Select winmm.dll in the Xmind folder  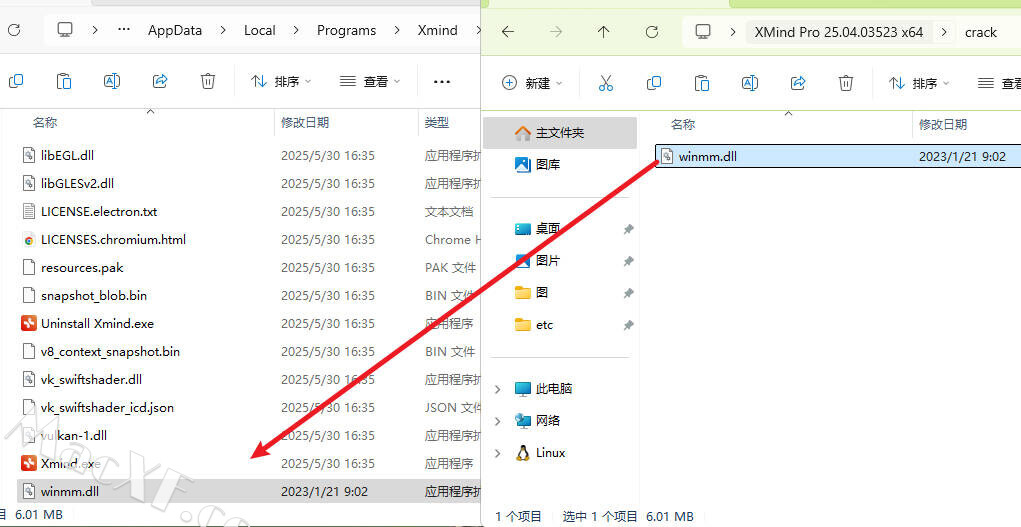pyautogui.click(x=249, y=491)
